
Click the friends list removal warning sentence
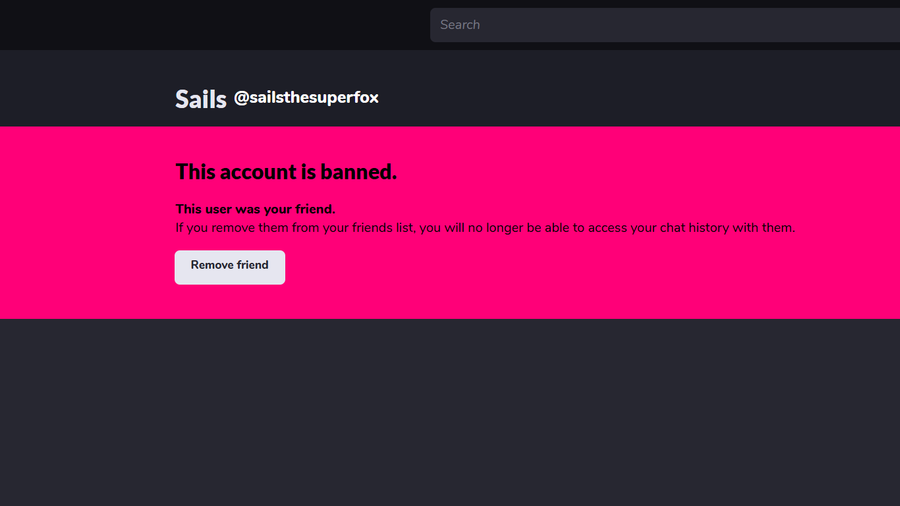[x=485, y=228]
